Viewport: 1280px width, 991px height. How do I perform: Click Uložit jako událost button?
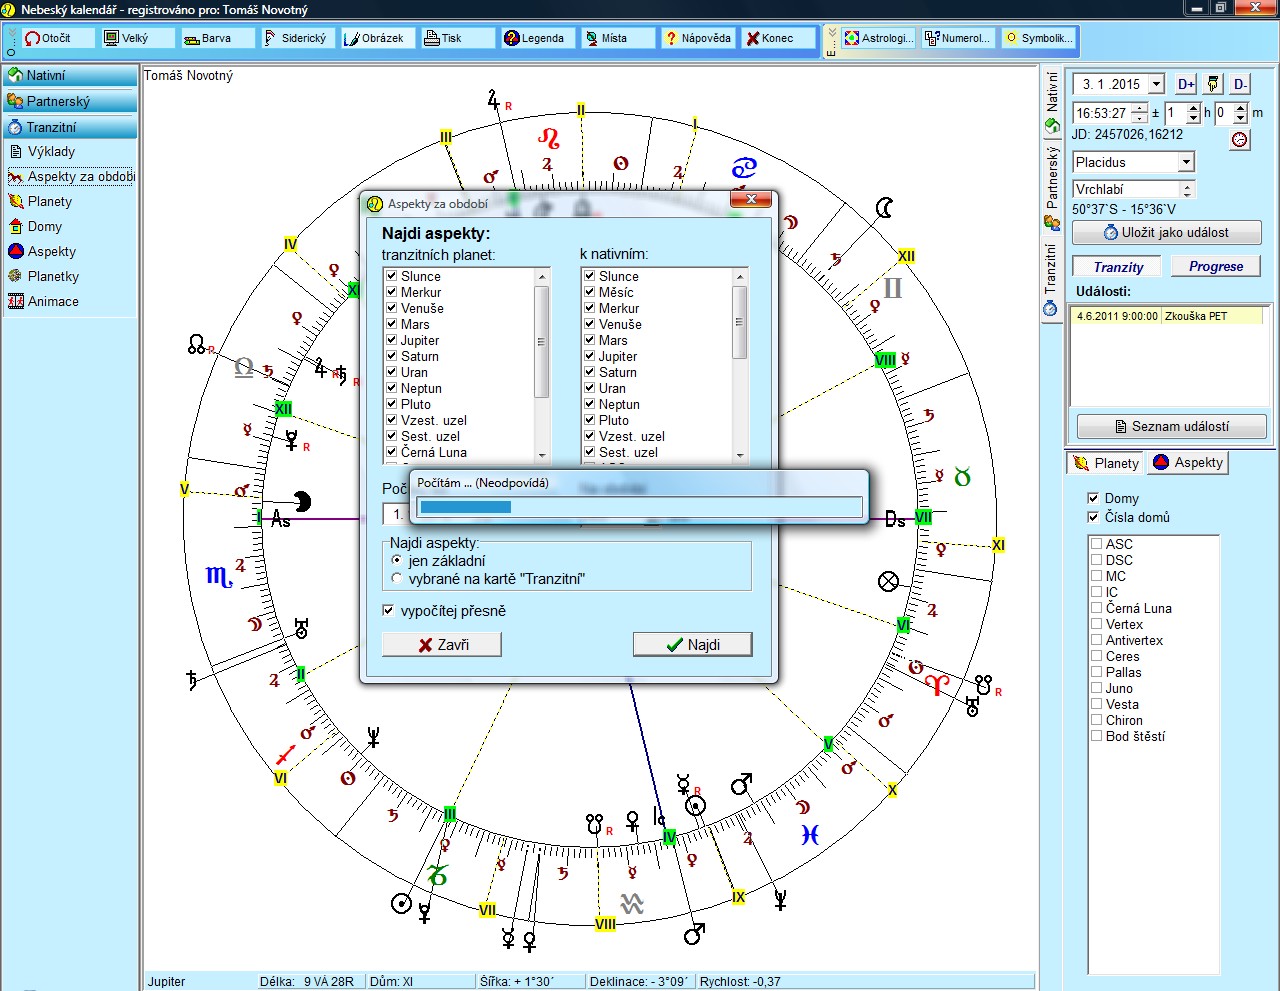click(1166, 232)
